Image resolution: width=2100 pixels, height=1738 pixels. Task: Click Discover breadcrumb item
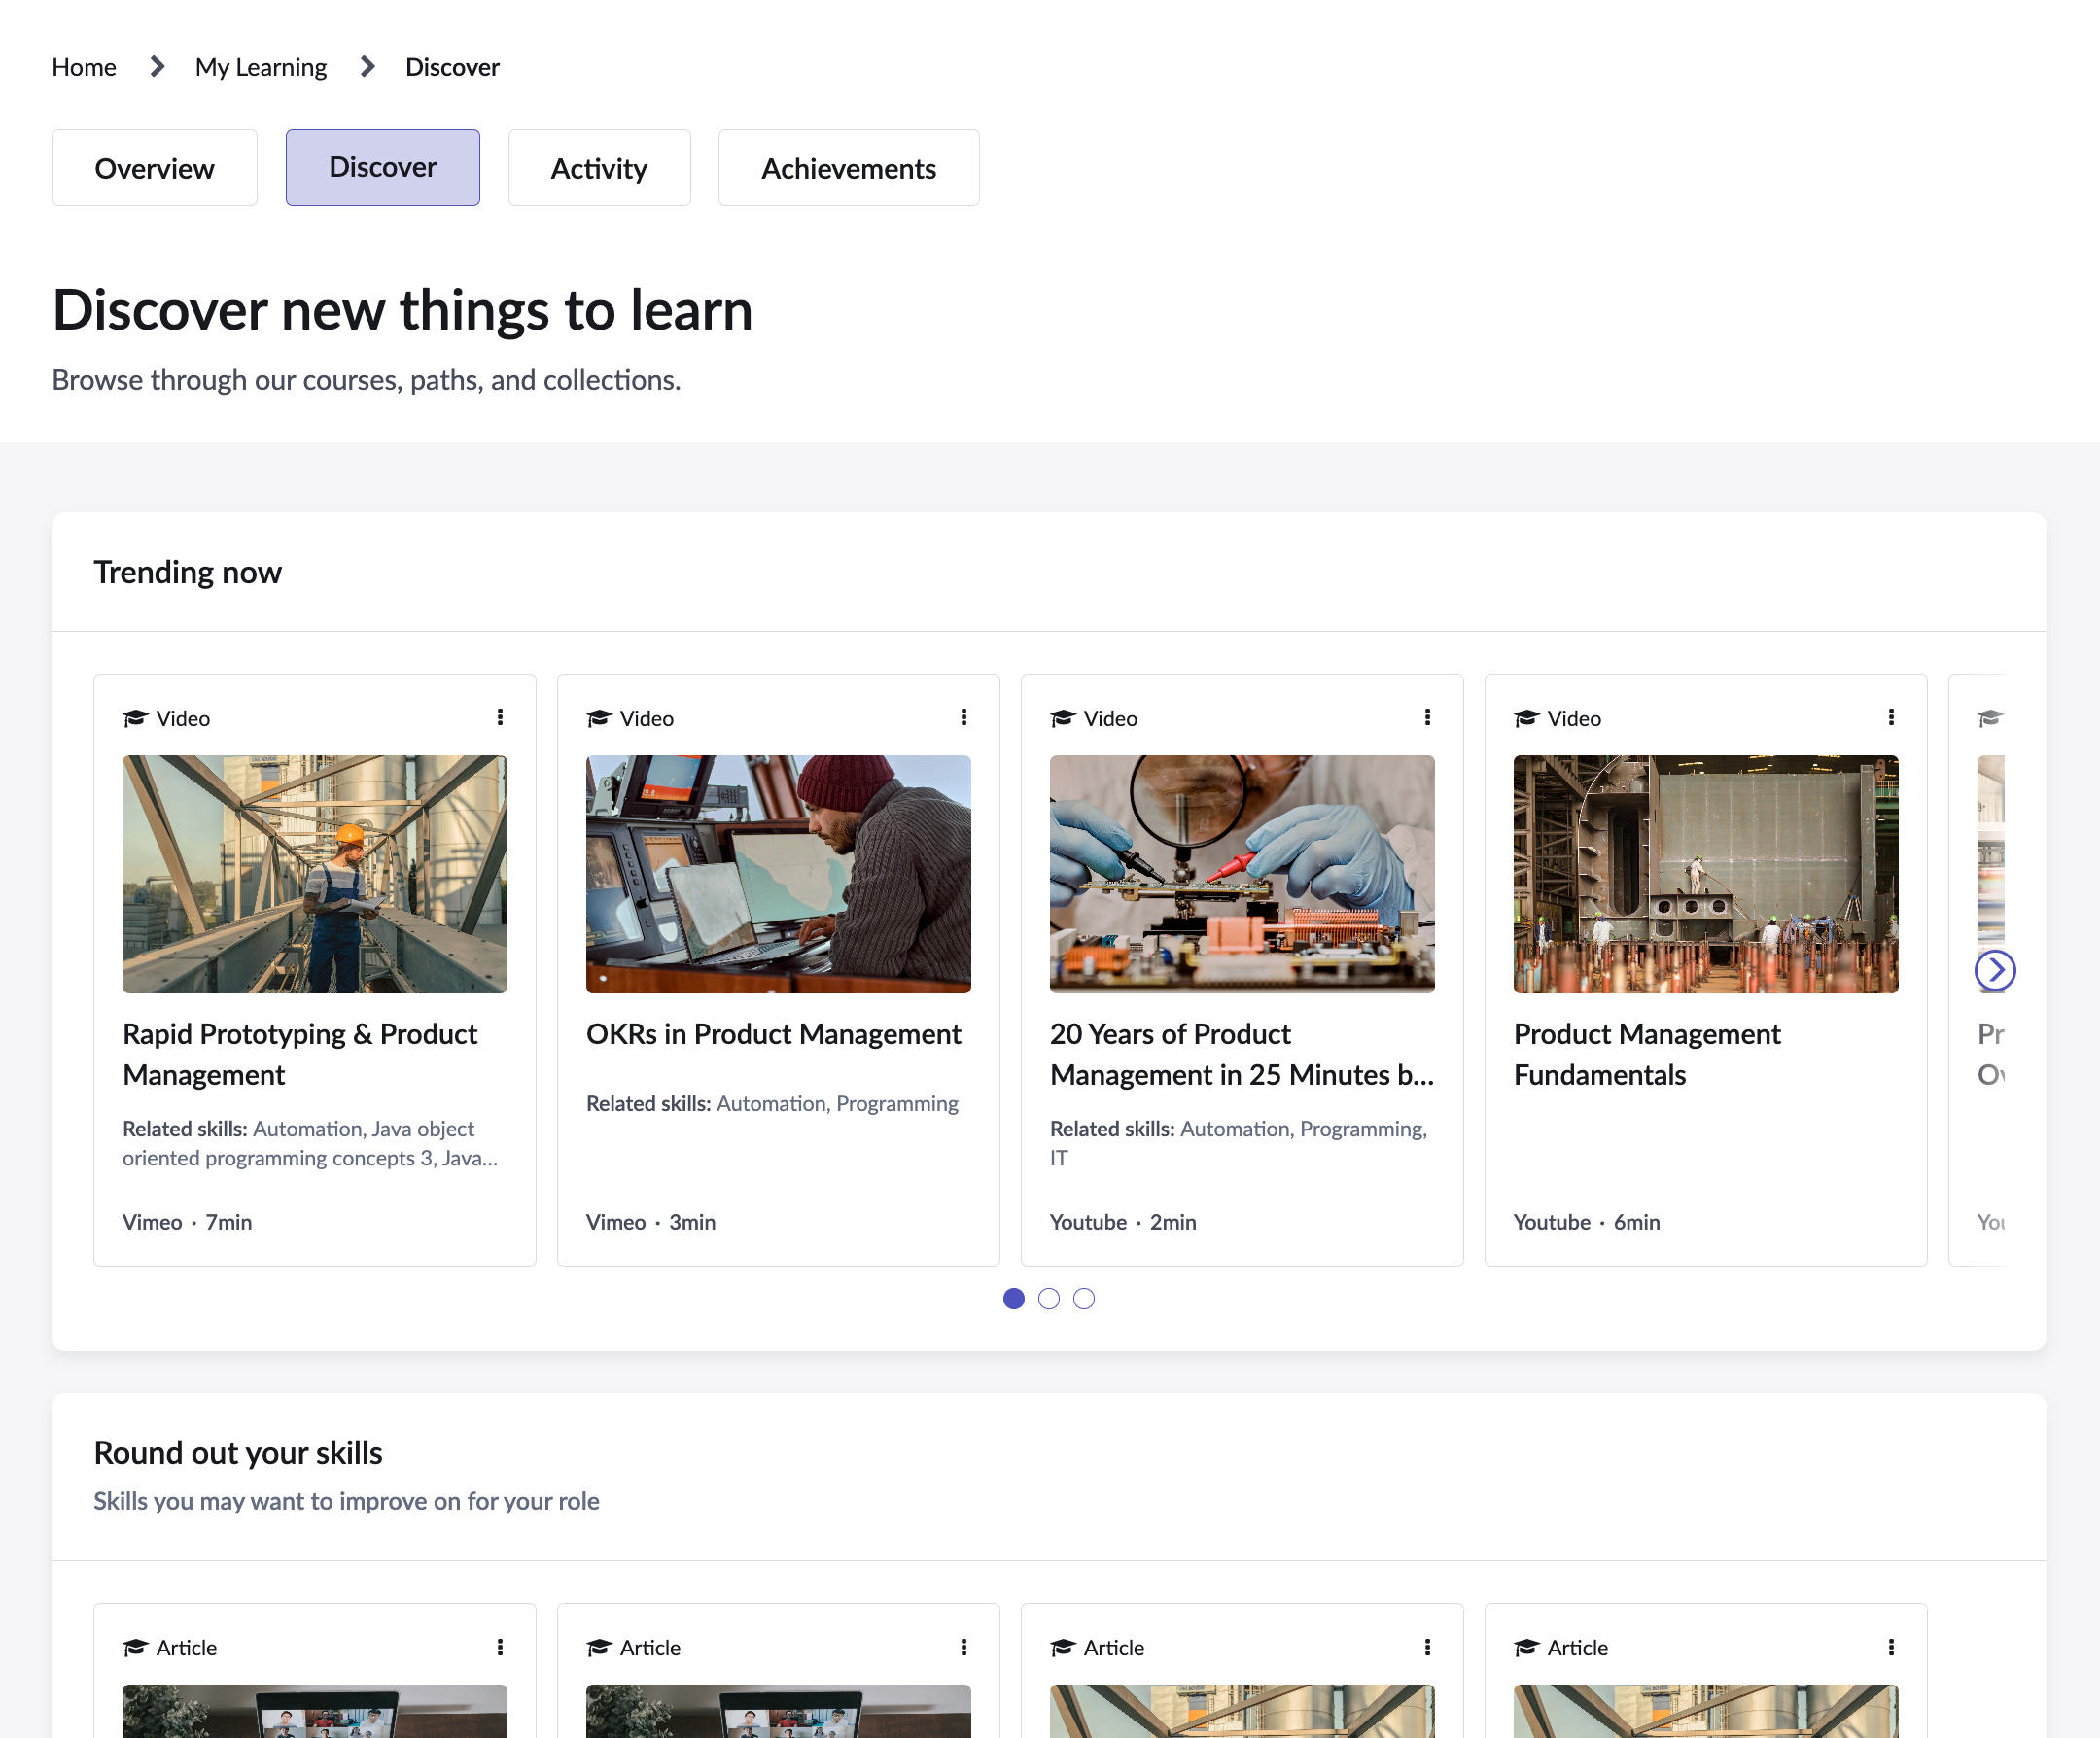[452, 67]
